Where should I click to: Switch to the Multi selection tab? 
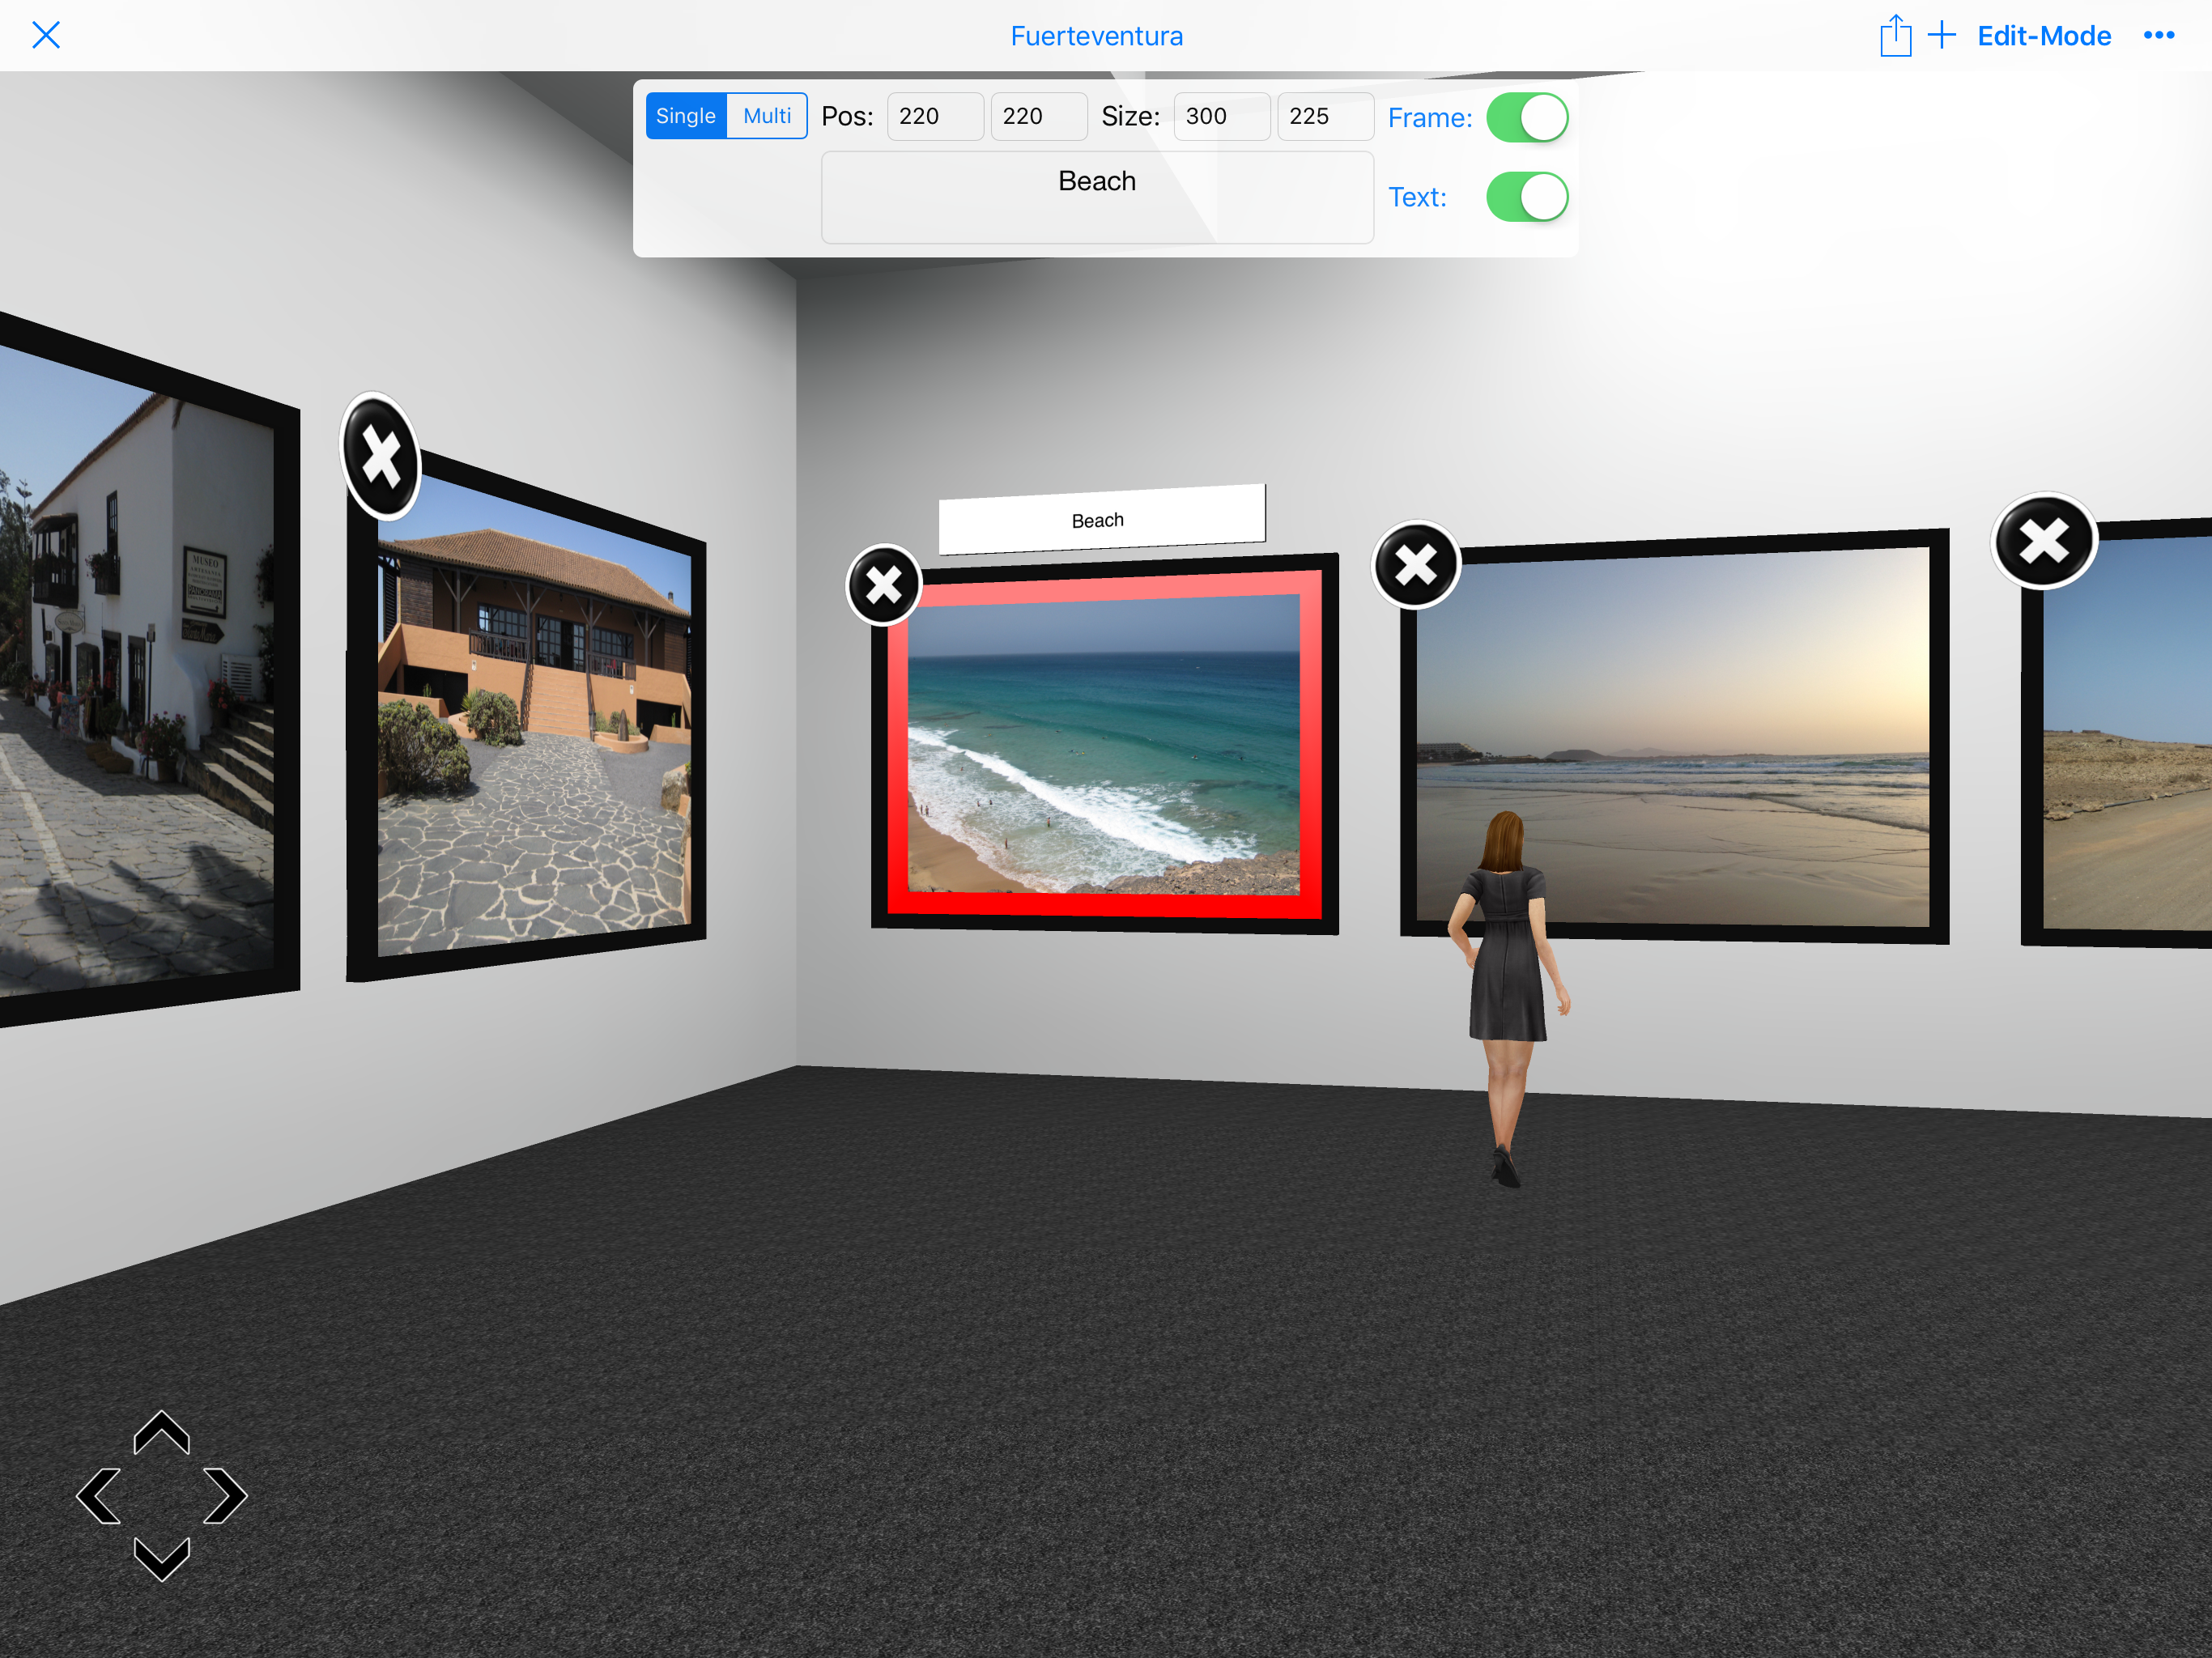(766, 116)
